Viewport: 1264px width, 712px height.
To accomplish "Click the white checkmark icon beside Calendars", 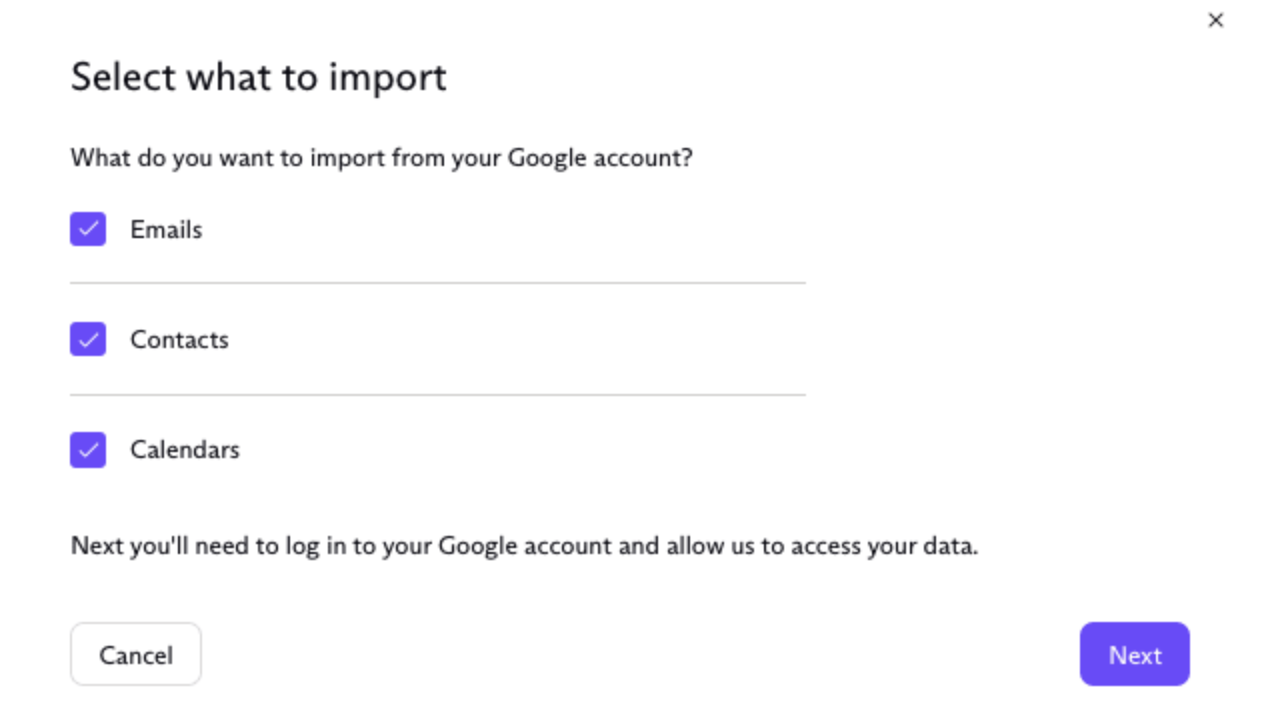I will [88, 449].
